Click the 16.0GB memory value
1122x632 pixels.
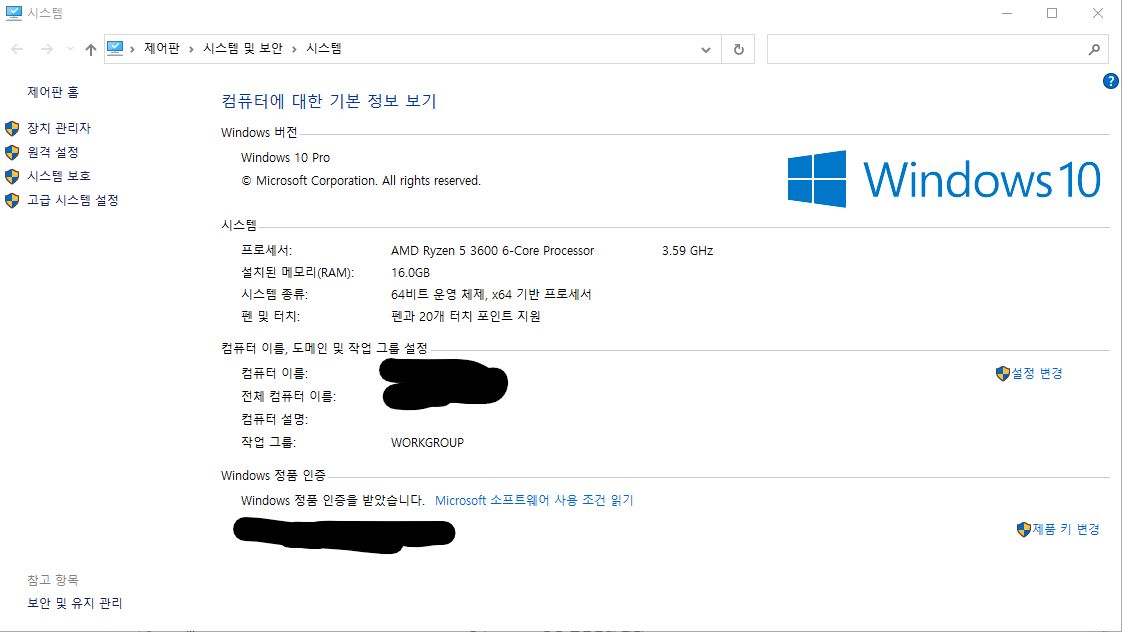pyautogui.click(x=410, y=273)
